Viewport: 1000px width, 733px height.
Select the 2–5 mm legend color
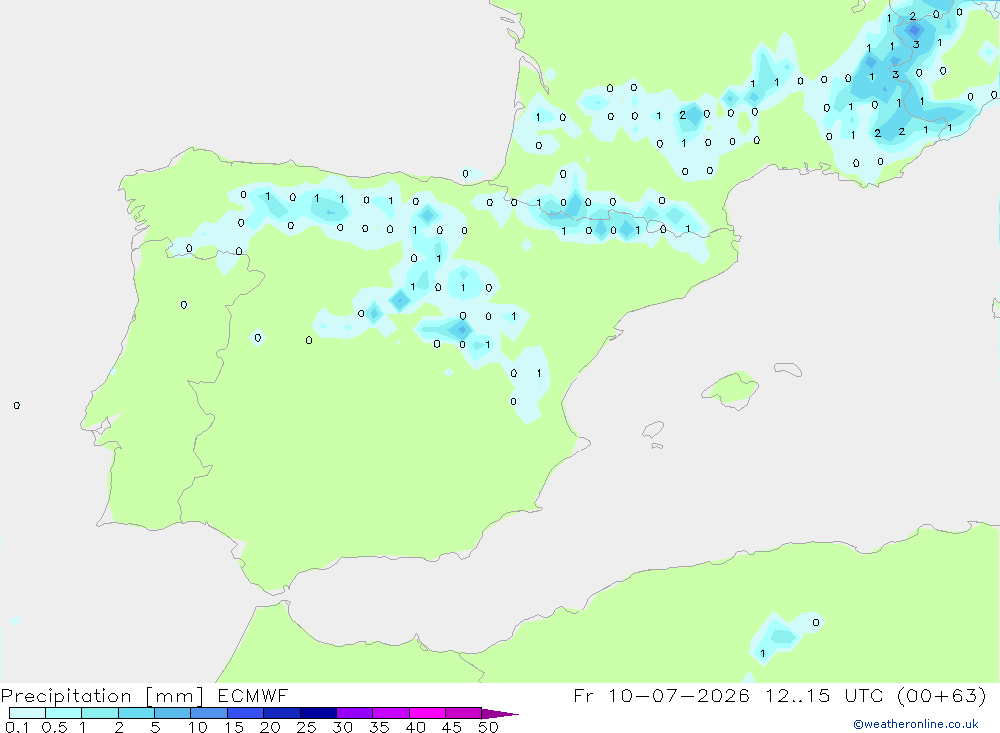136,713
